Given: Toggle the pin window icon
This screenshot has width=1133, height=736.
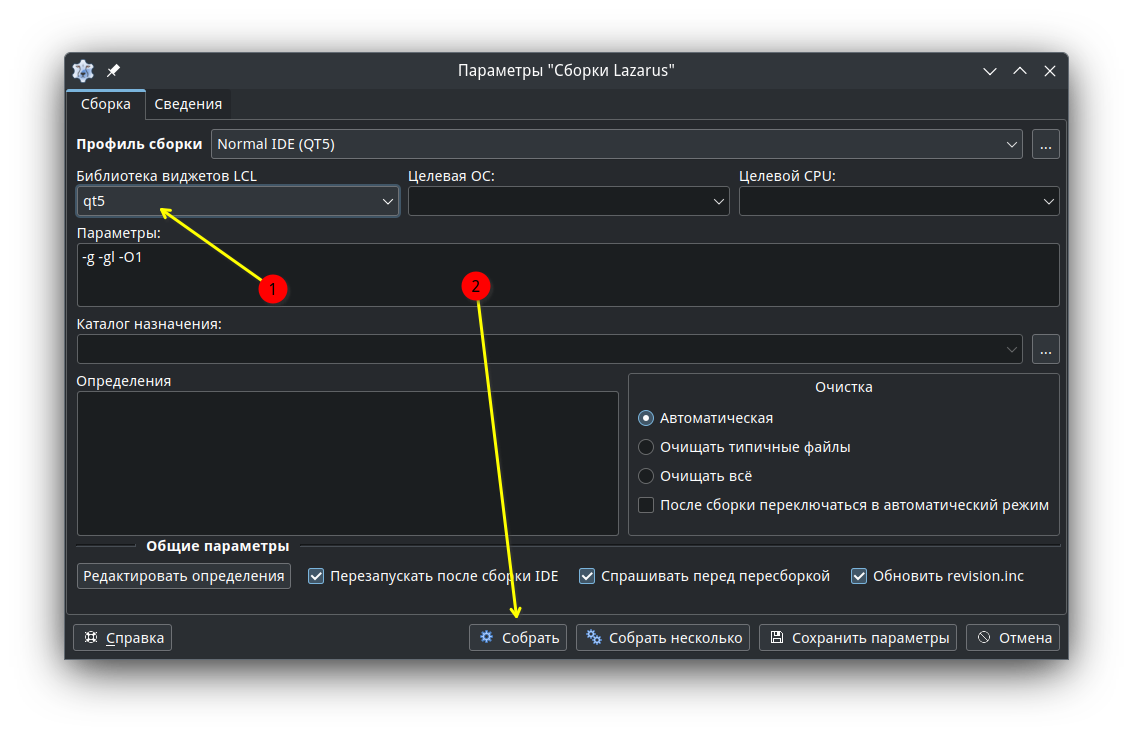Looking at the screenshot, I should click(x=113, y=71).
